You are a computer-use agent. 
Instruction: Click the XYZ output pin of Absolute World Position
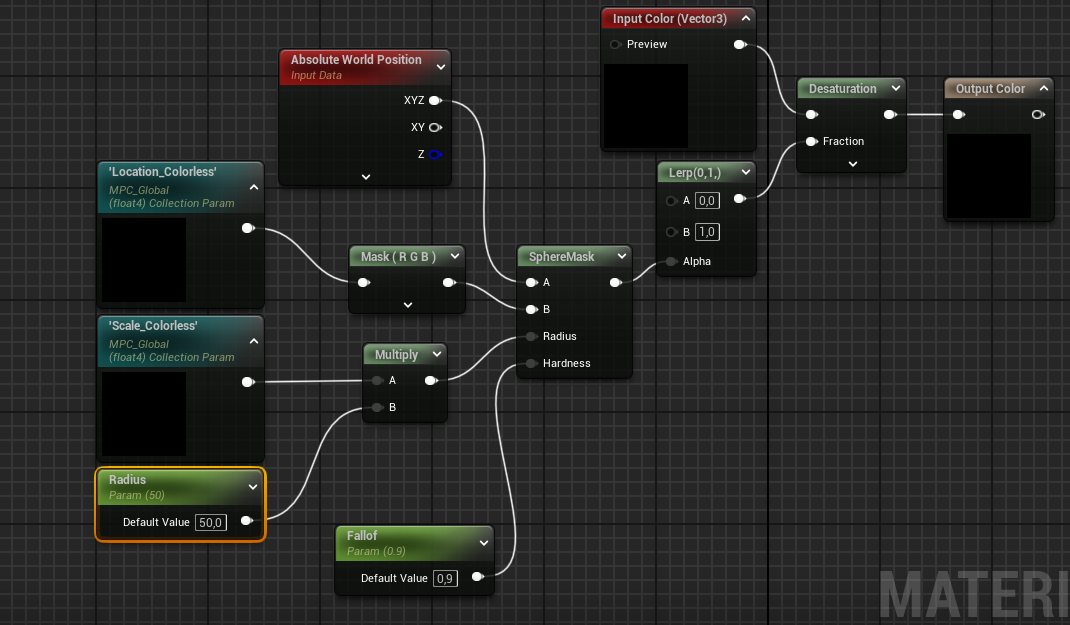coord(435,100)
